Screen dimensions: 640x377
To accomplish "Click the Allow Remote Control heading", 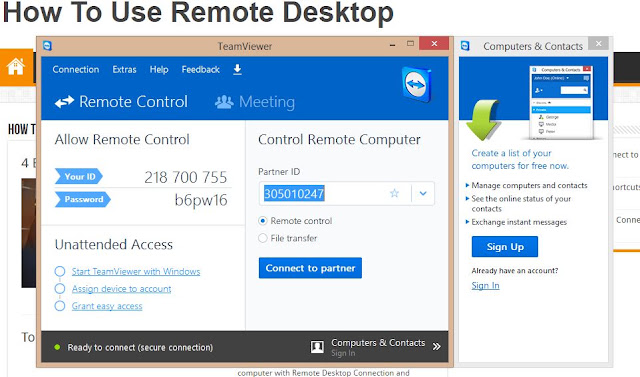I will [x=122, y=140].
